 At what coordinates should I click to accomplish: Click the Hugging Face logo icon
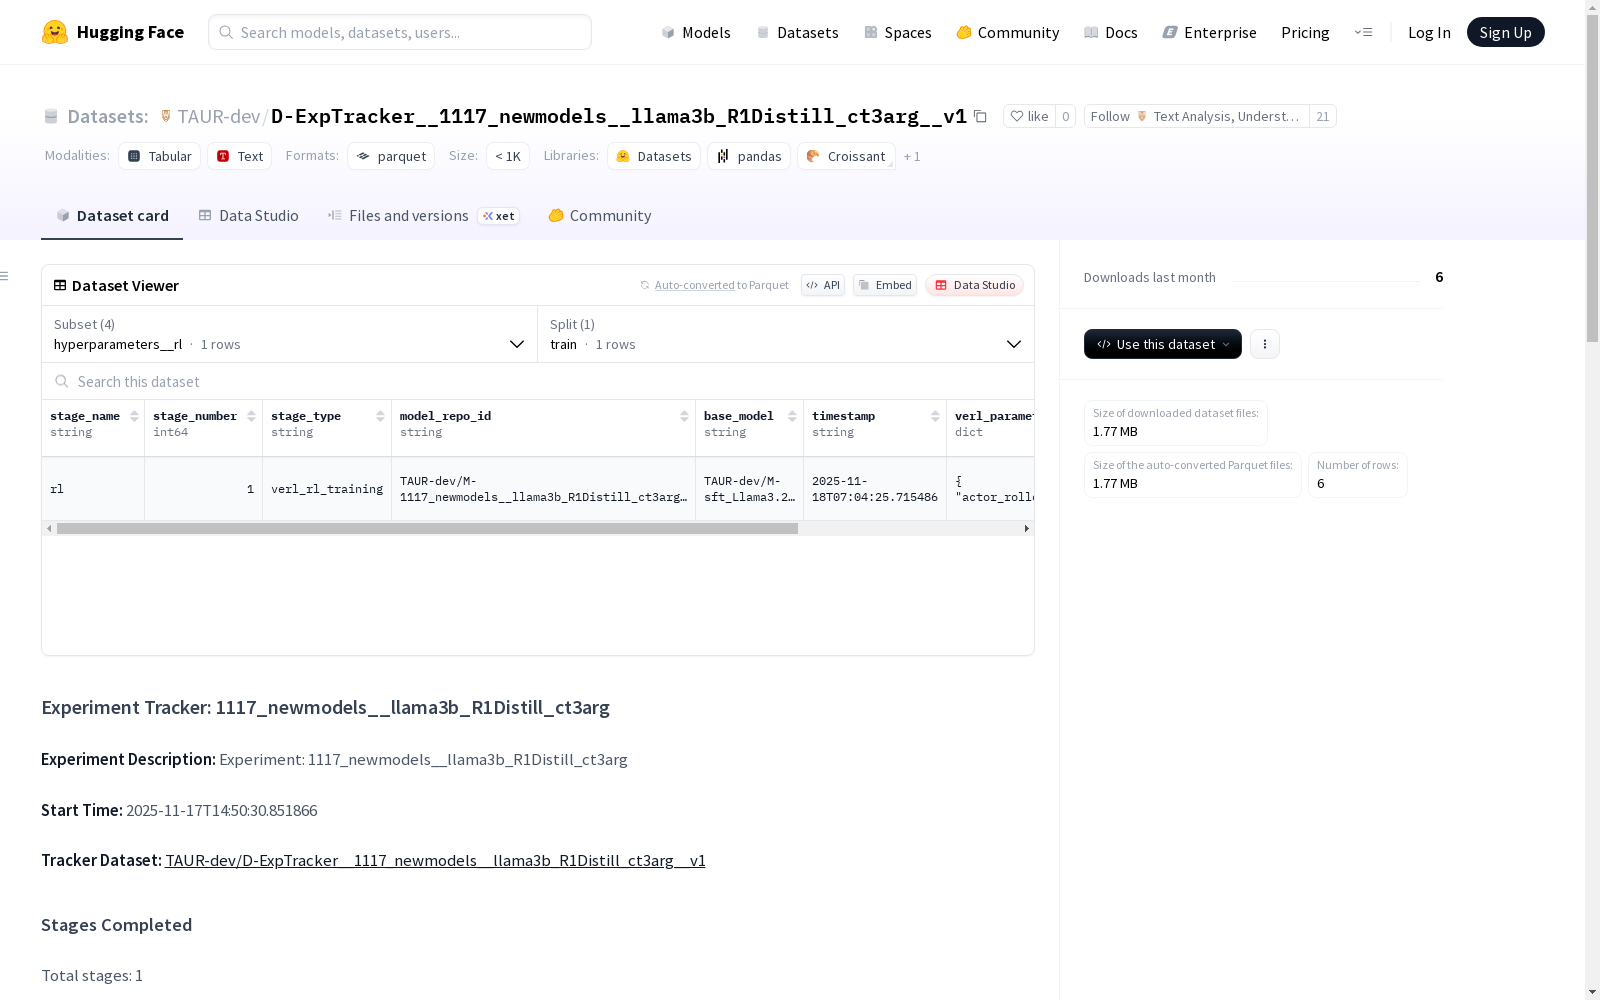(55, 32)
